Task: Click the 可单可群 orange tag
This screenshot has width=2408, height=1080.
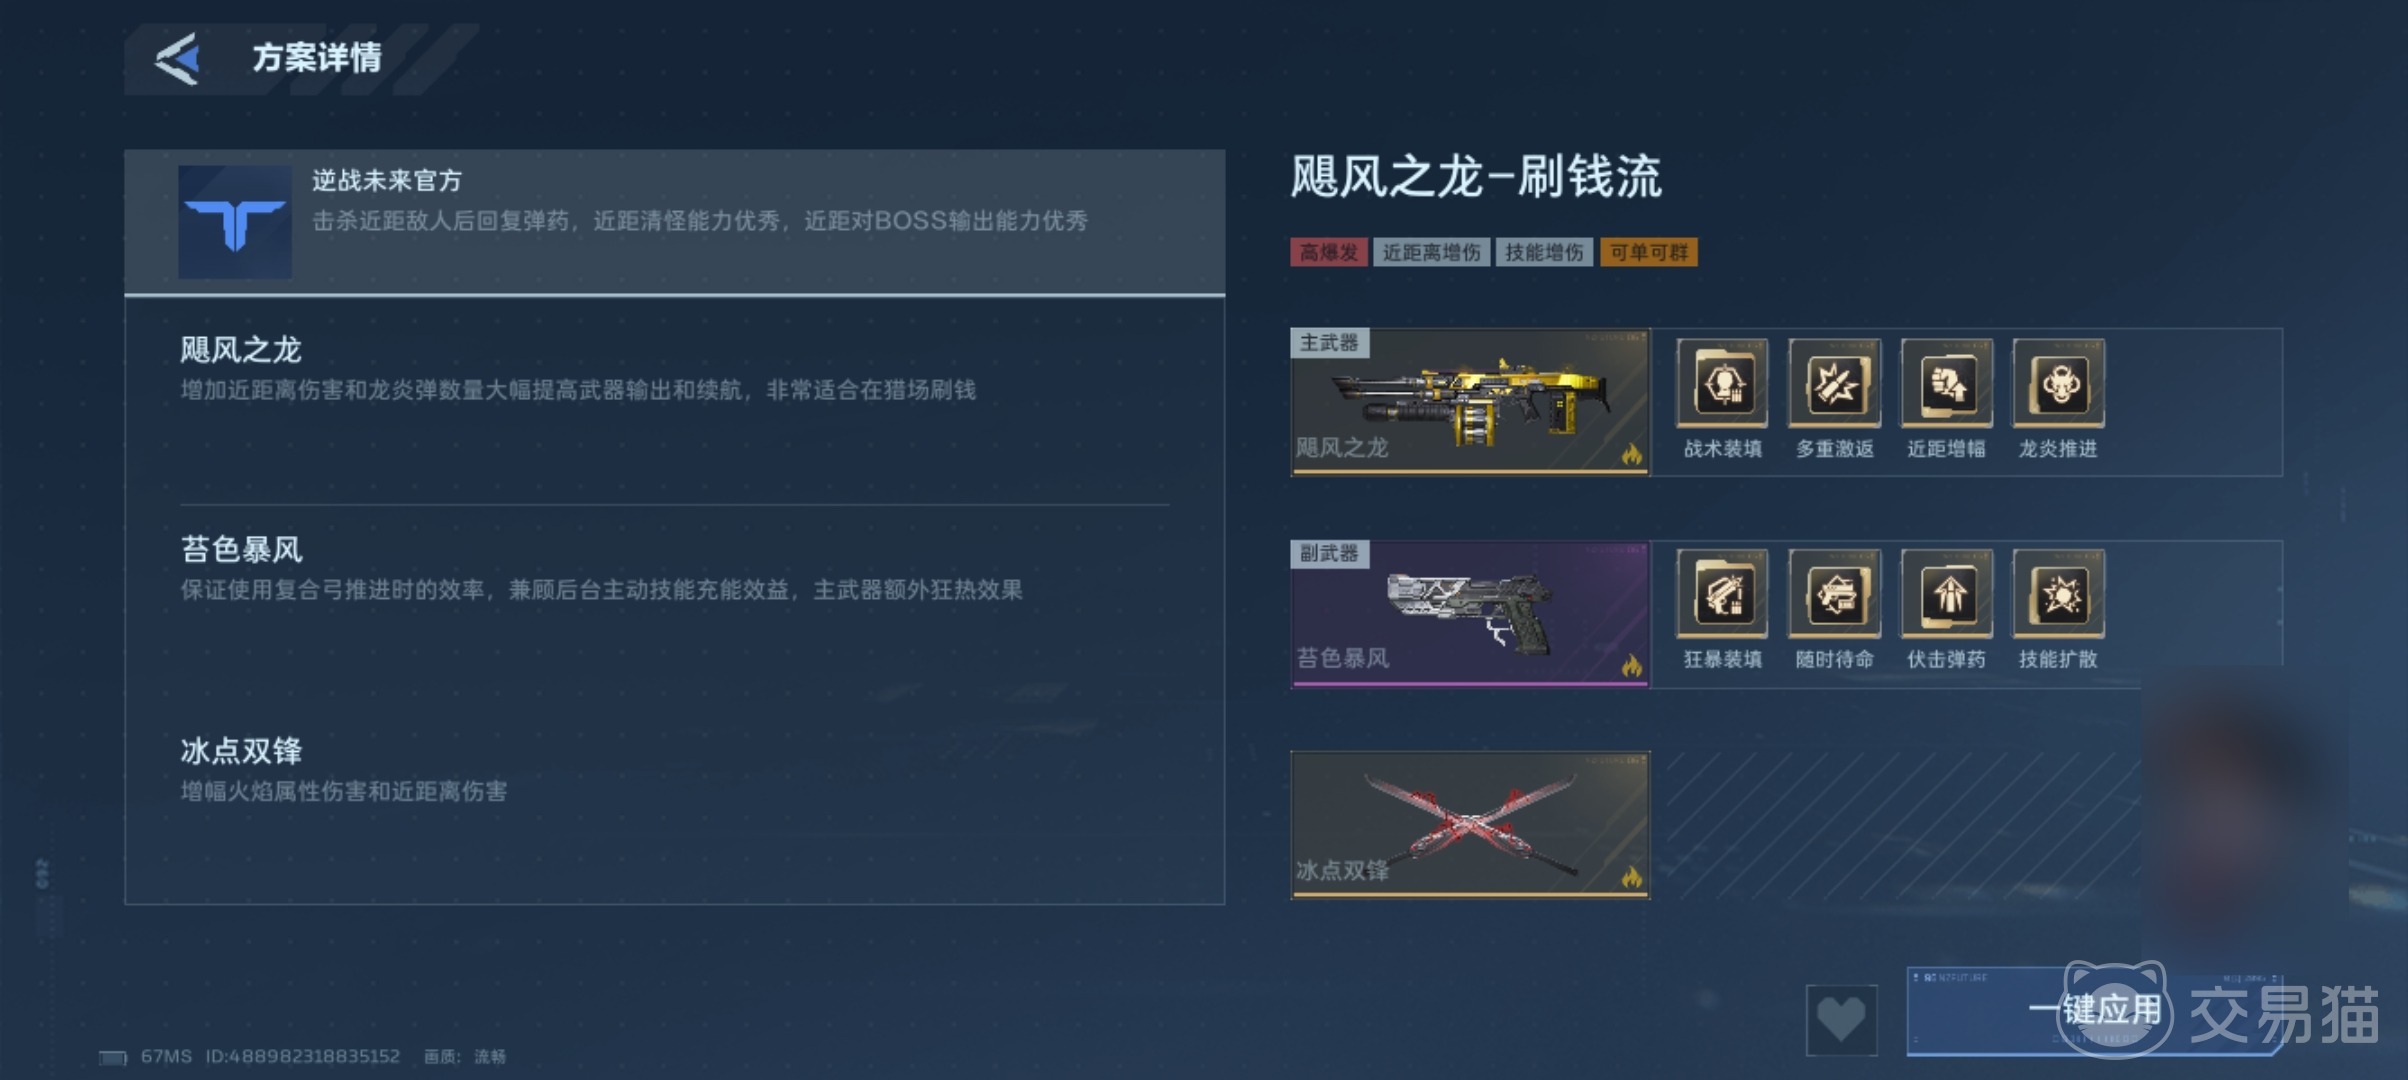Action: point(1648,252)
